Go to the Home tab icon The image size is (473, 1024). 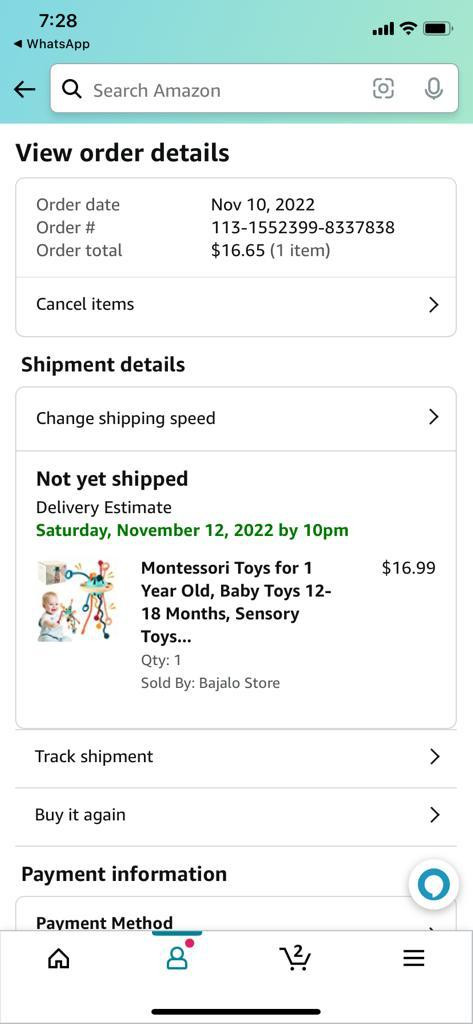(59, 958)
